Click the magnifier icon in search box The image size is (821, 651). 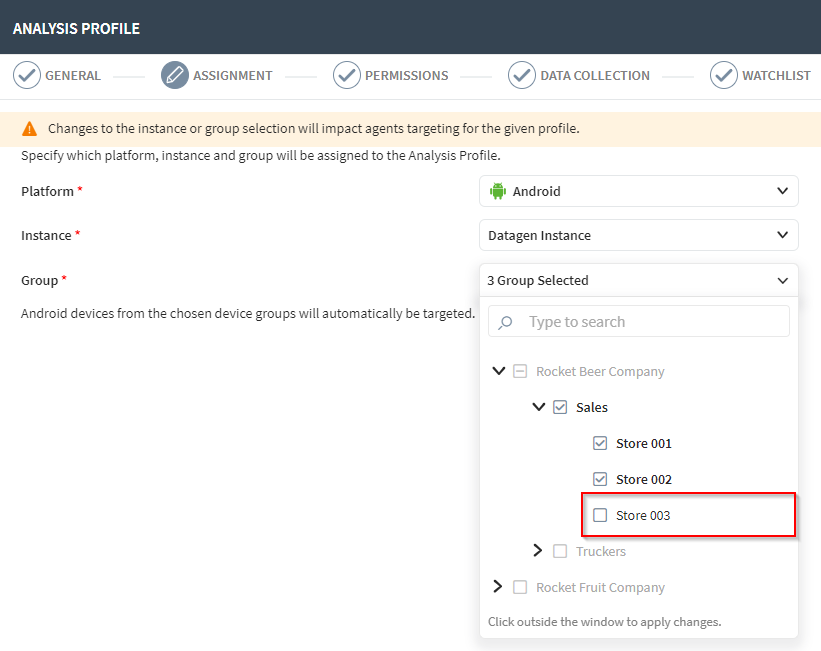pyautogui.click(x=506, y=322)
